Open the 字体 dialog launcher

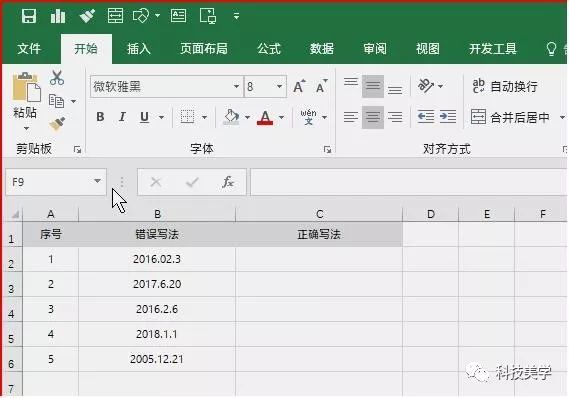327,149
